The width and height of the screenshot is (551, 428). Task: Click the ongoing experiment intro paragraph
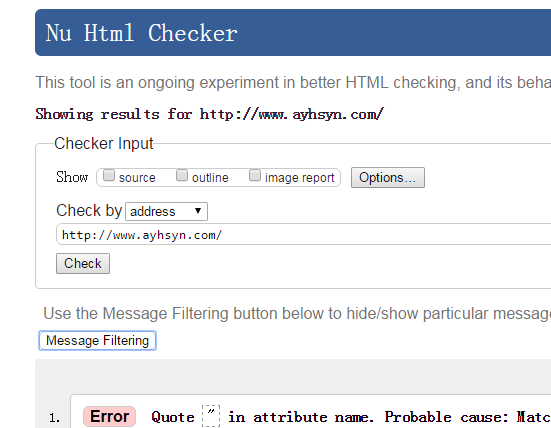[293, 83]
